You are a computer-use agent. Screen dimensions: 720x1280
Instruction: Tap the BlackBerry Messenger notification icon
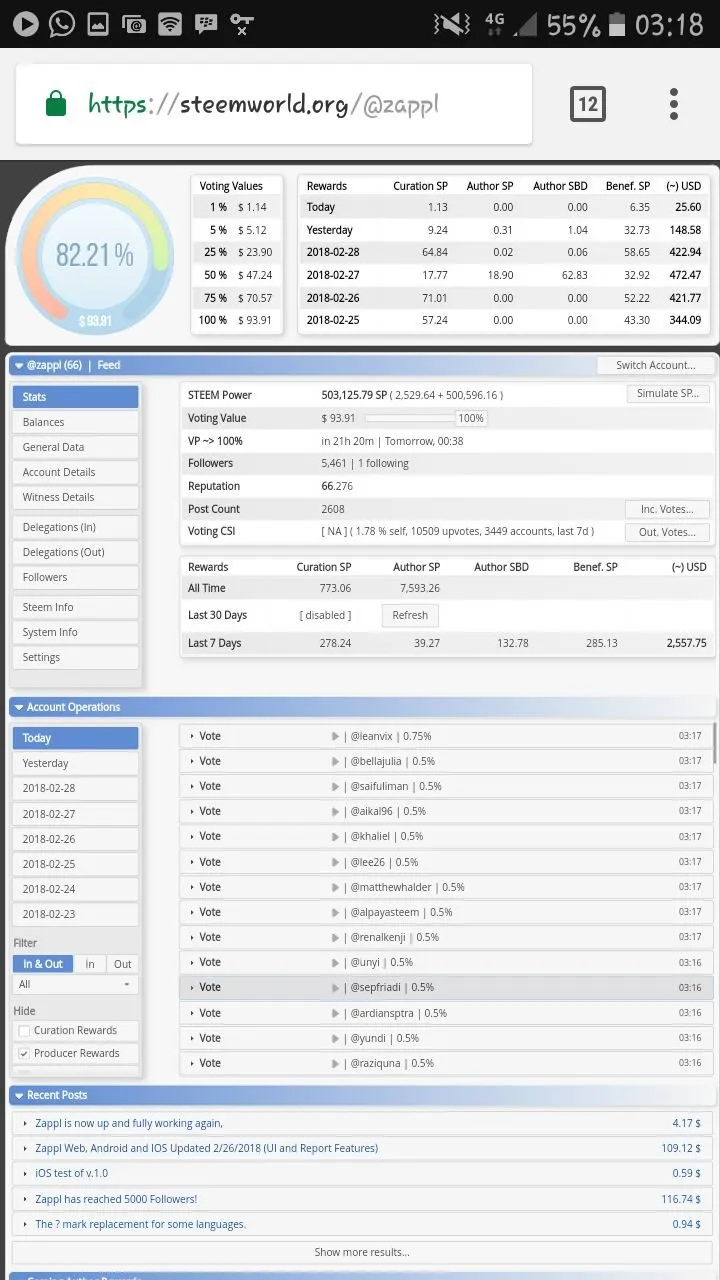(x=207, y=23)
